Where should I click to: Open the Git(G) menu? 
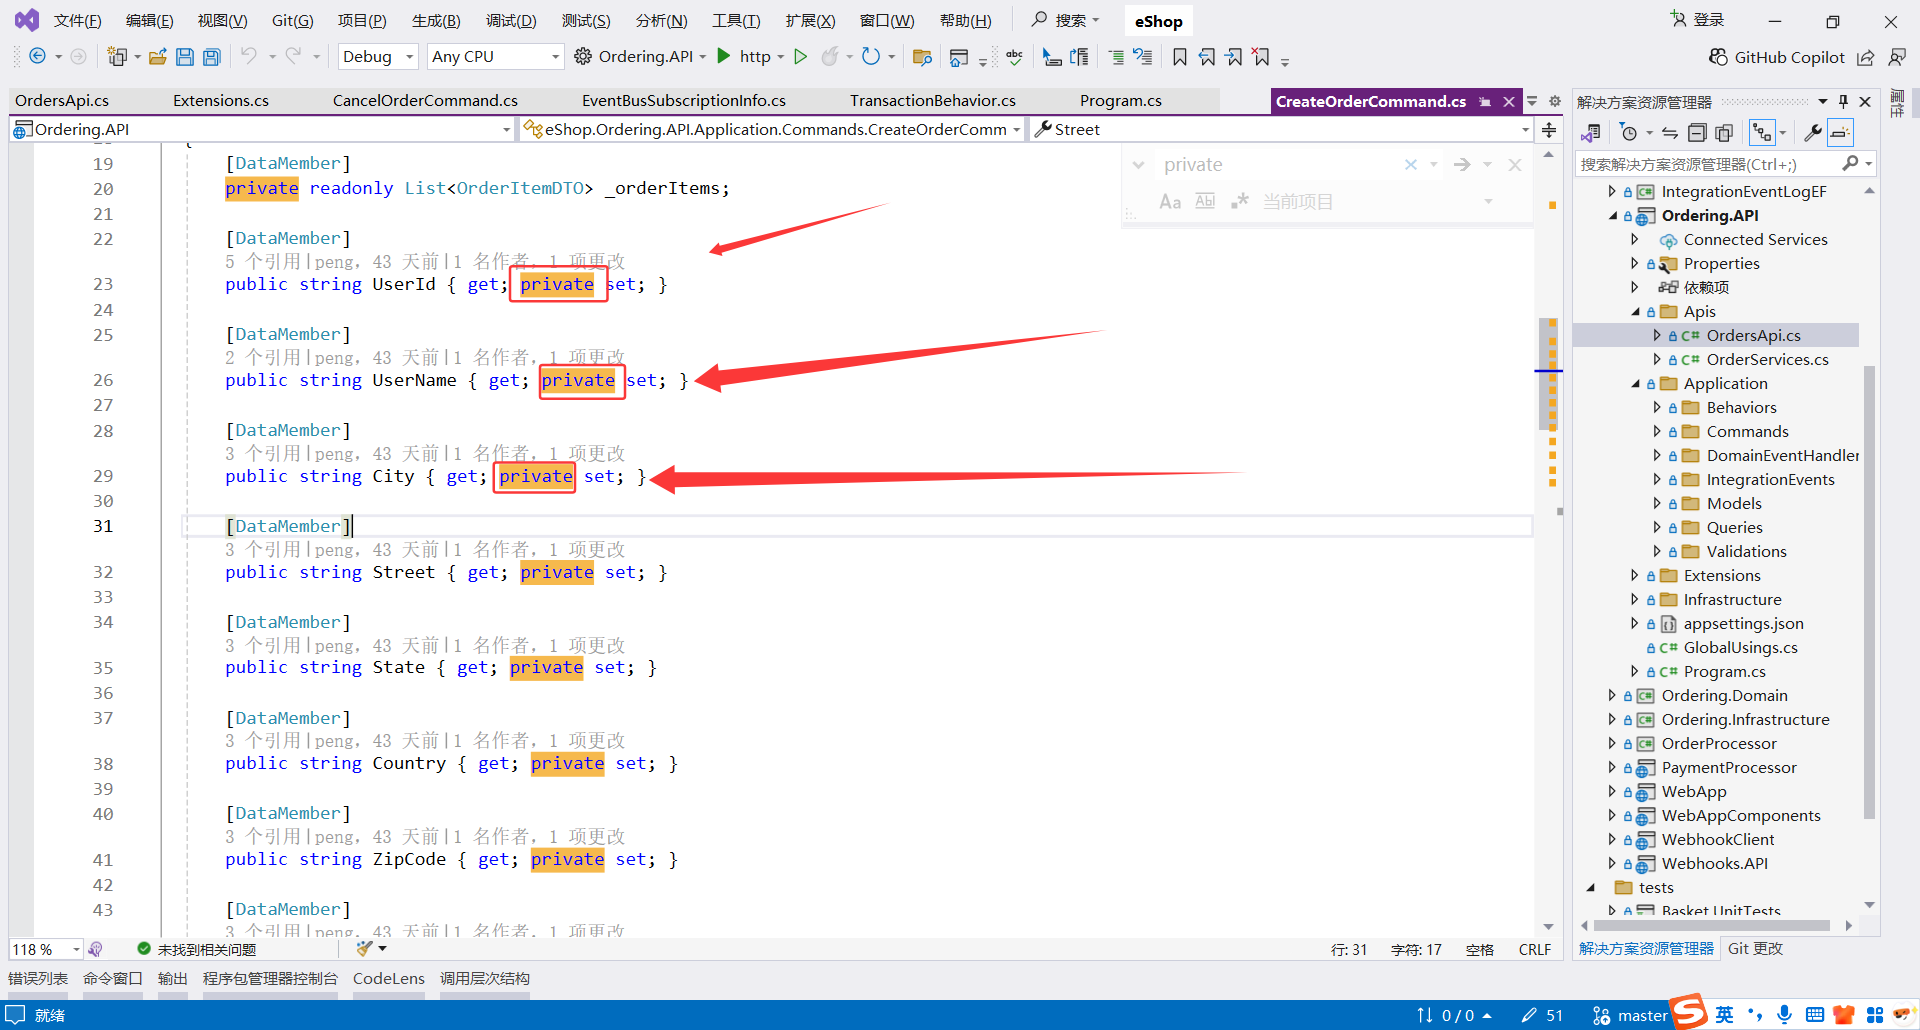(292, 21)
